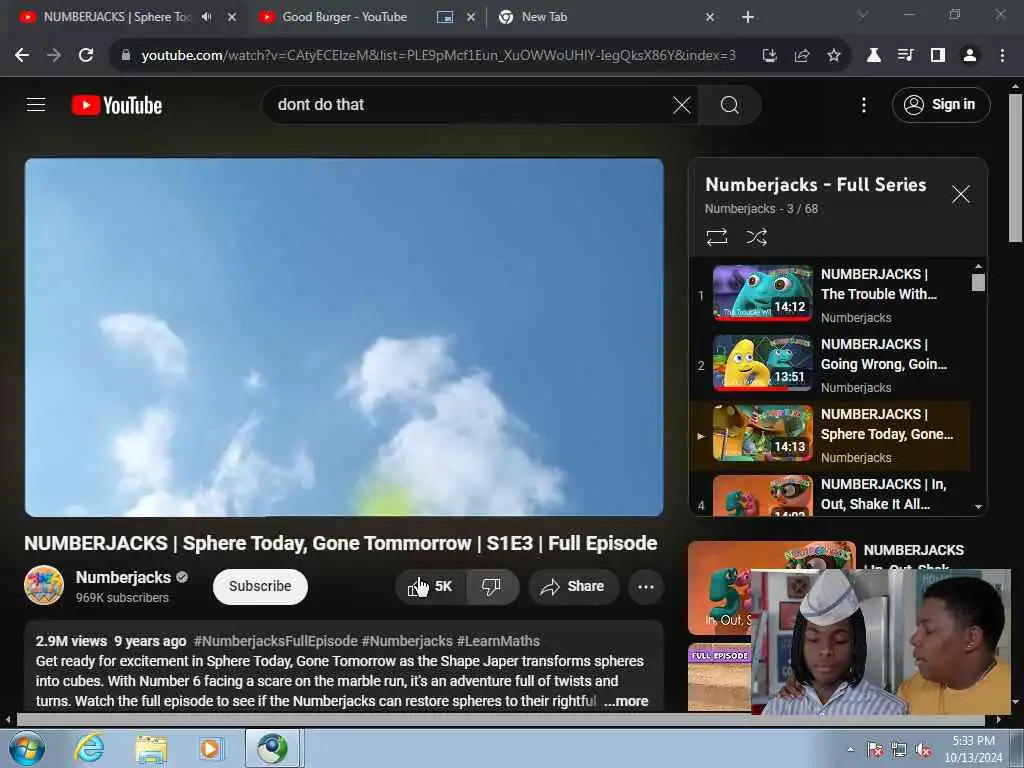Play 'In, Out, Shake It All...' playlist item

(829, 494)
